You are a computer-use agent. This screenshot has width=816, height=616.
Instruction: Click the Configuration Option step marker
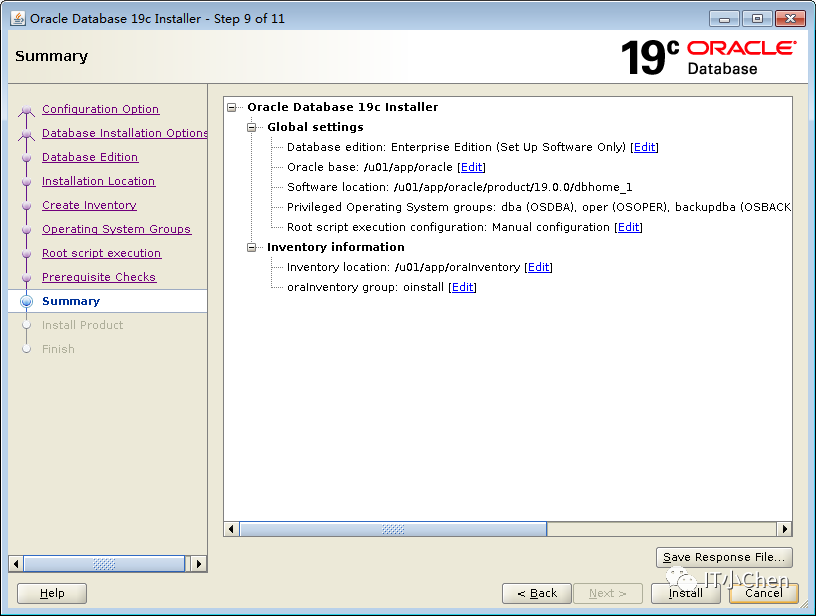coord(27,110)
